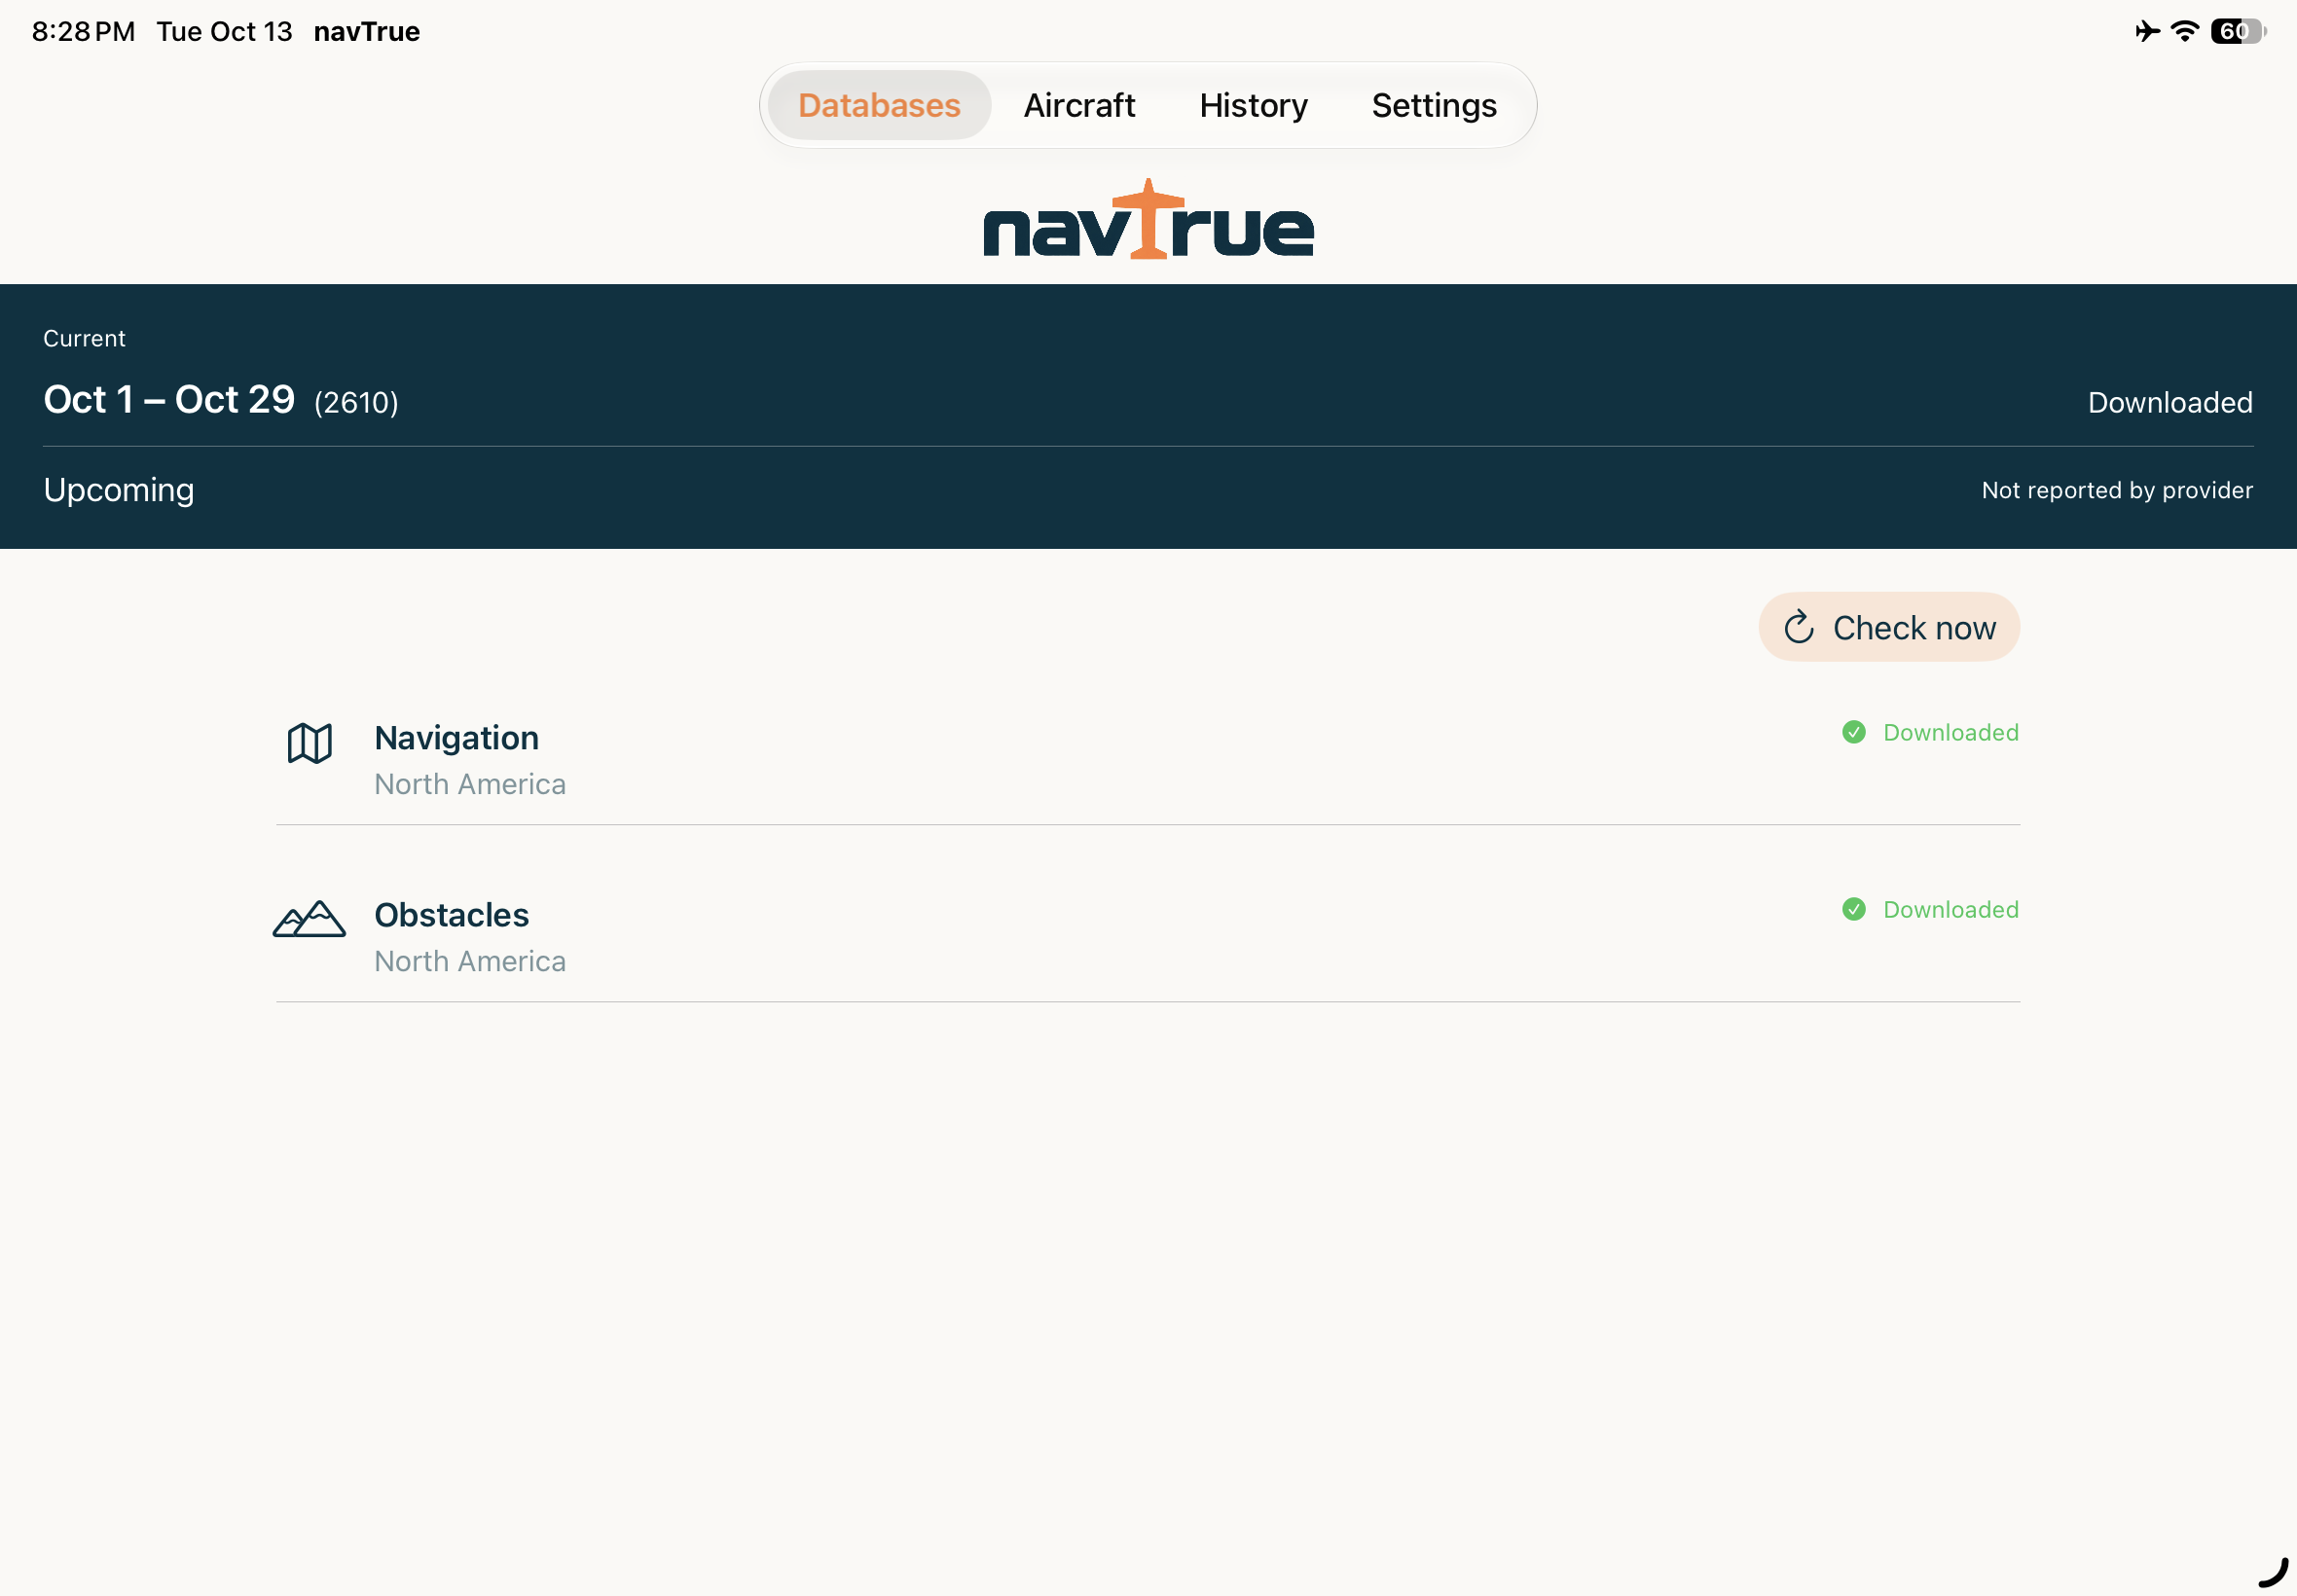This screenshot has width=2297, height=1596.
Task: Click the airplane mode icon in status bar
Action: [2146, 31]
